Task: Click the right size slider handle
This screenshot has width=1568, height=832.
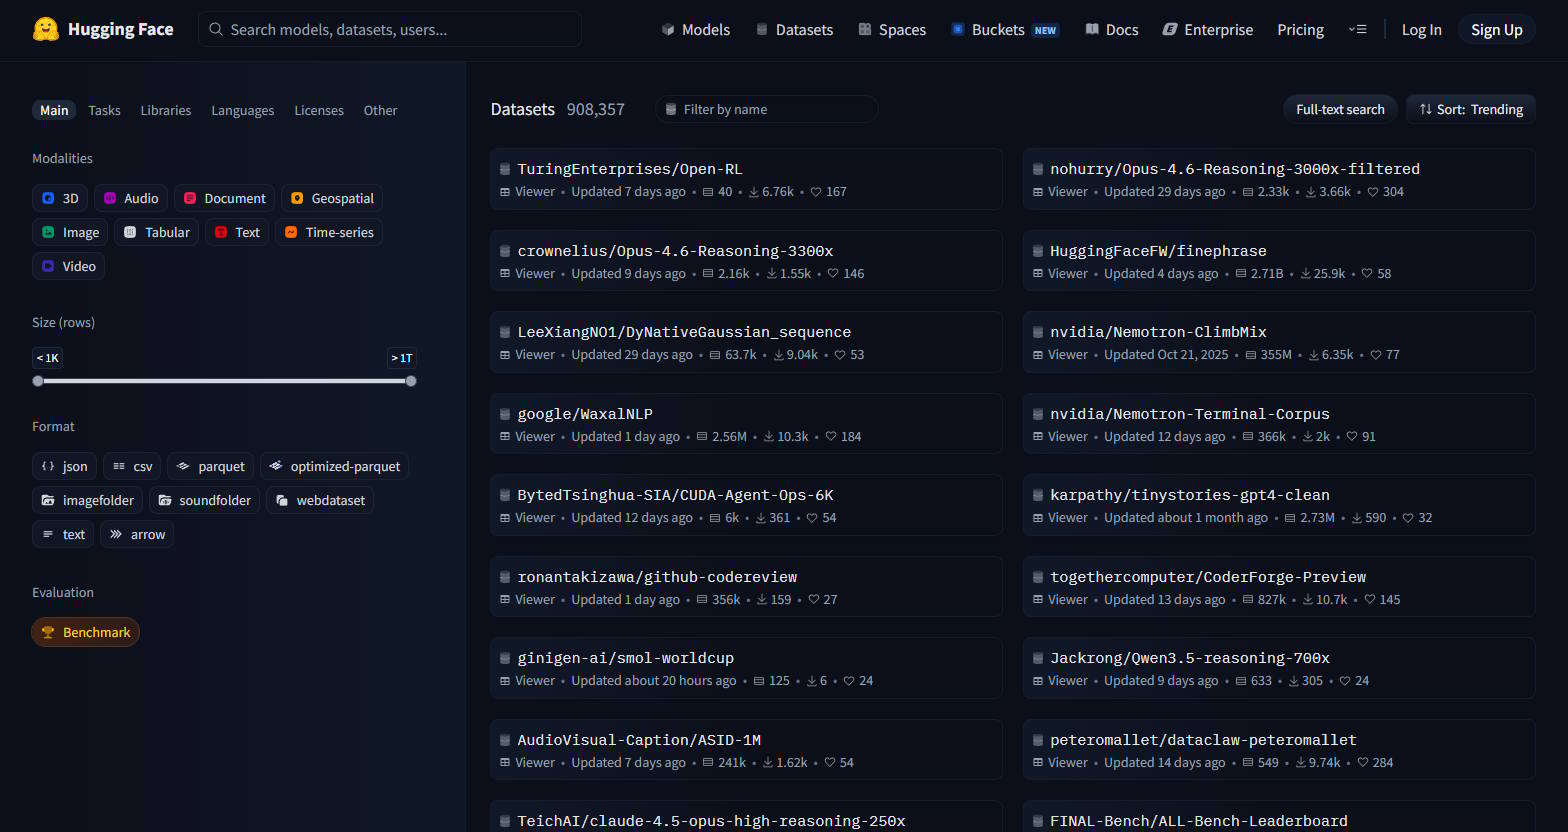Action: tap(411, 381)
